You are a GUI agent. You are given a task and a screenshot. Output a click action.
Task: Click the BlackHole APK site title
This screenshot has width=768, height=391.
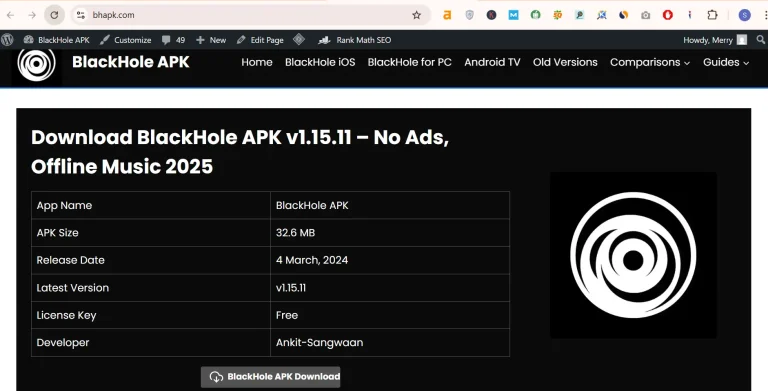pyautogui.click(x=131, y=62)
